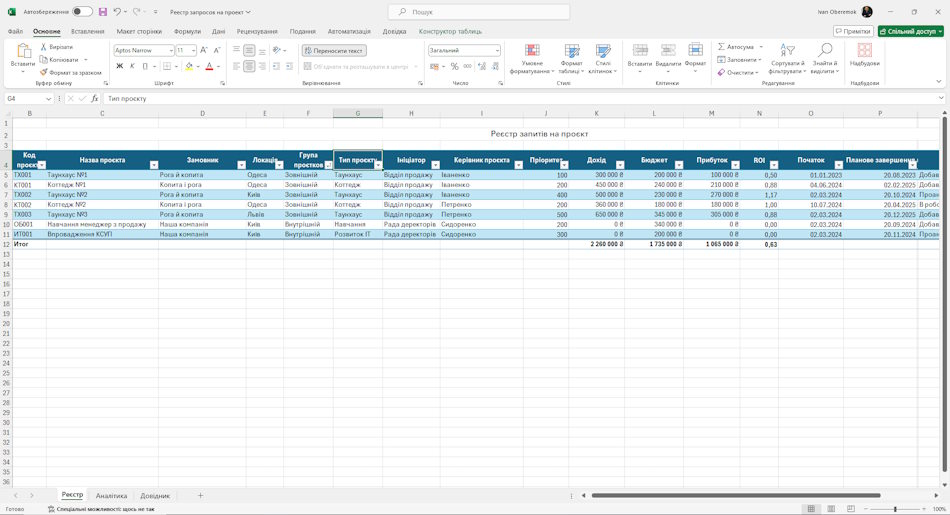This screenshot has width=950, height=515.
Task: Open the Вставлення ribbon tab
Action: click(88, 32)
